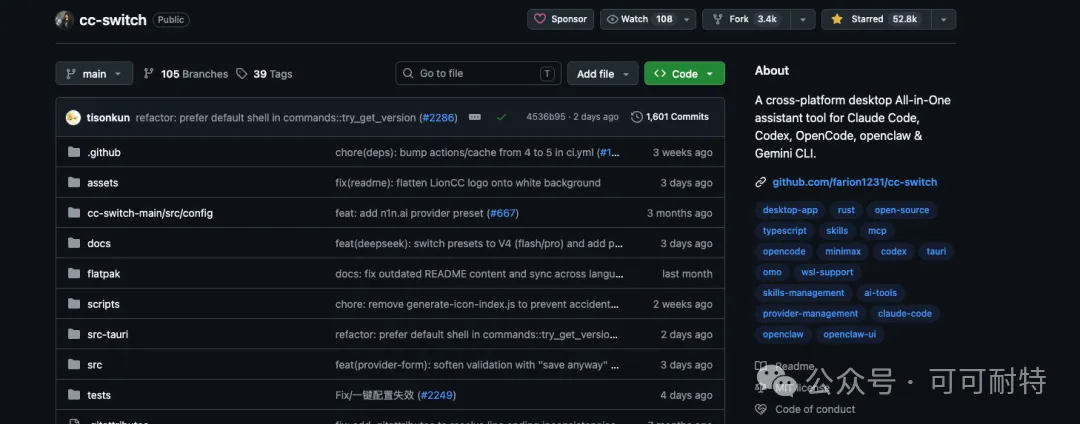
Task: Expand commit message ellipsis button
Action: 475,117
